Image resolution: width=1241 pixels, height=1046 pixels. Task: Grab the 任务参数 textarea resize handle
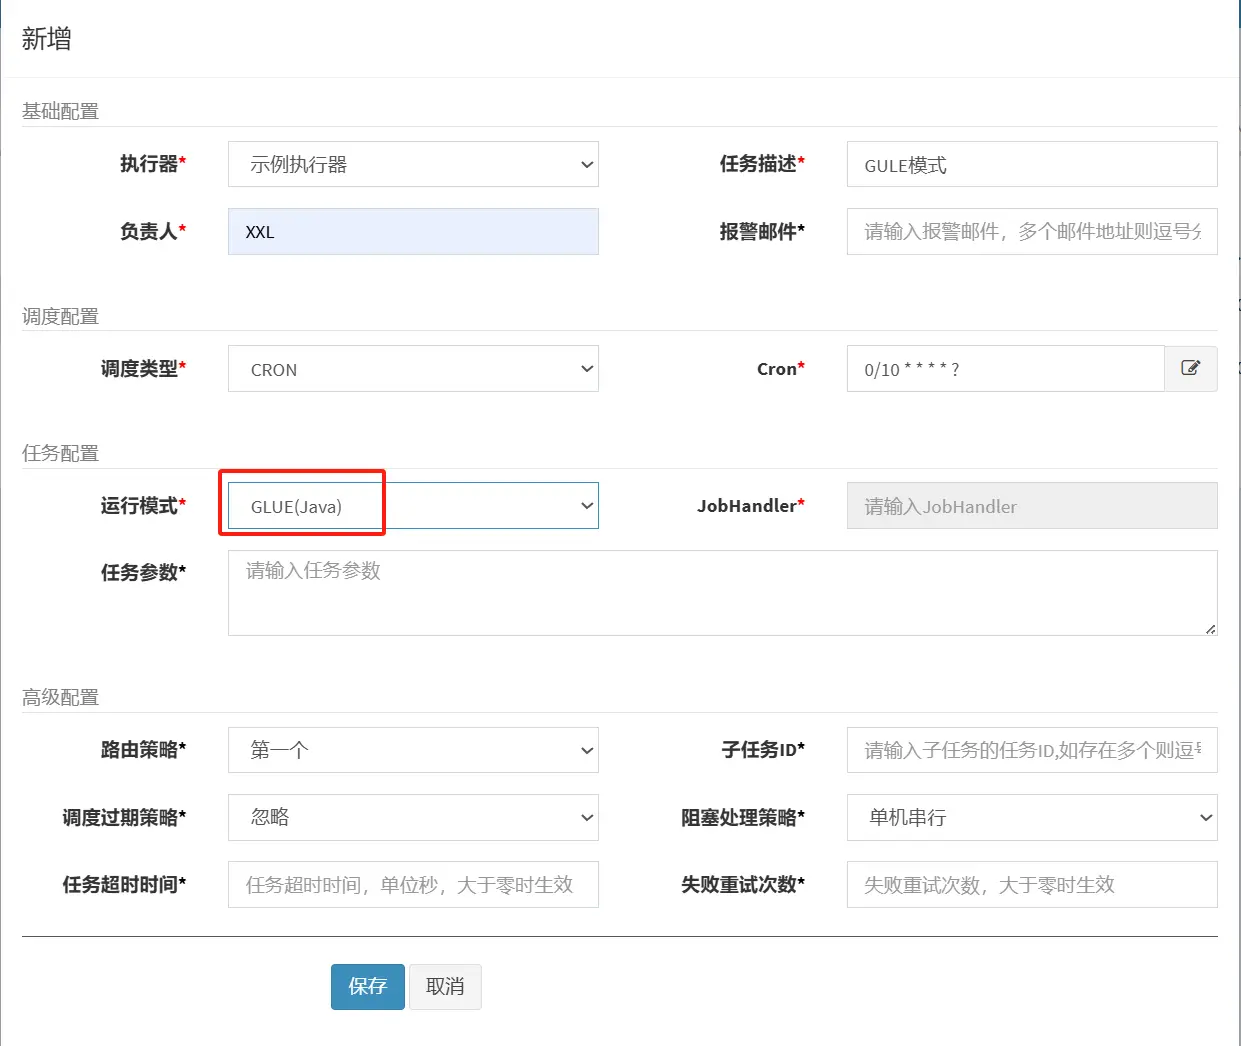[x=1210, y=629]
